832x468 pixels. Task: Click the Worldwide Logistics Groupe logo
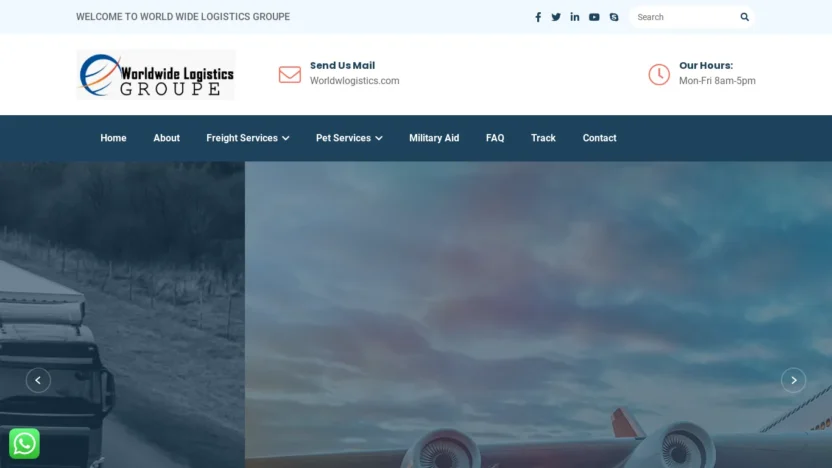(x=156, y=75)
